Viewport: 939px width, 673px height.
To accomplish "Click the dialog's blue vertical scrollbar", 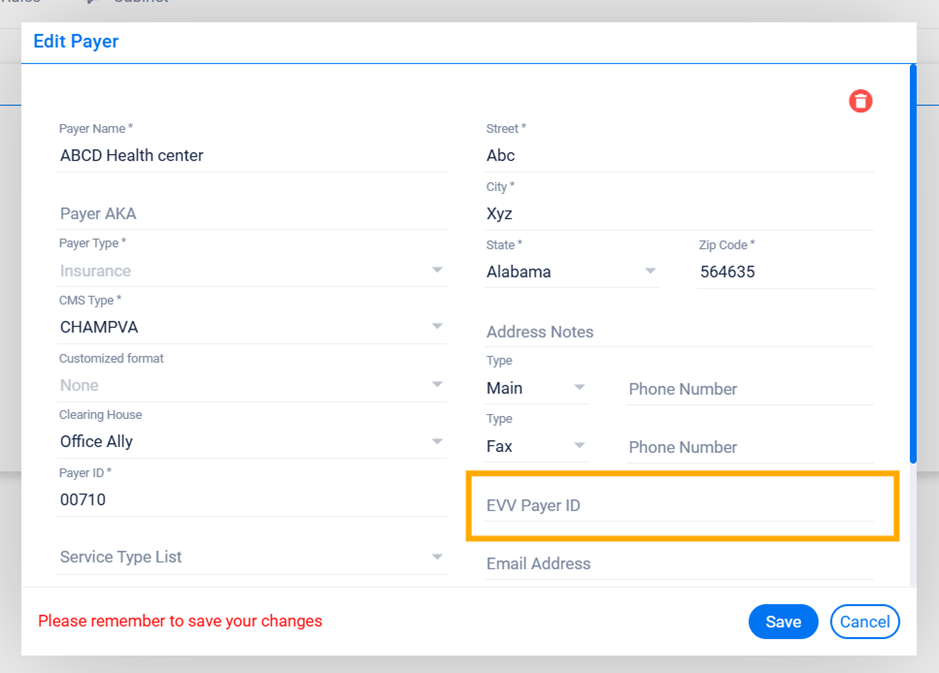I will pyautogui.click(x=912, y=260).
